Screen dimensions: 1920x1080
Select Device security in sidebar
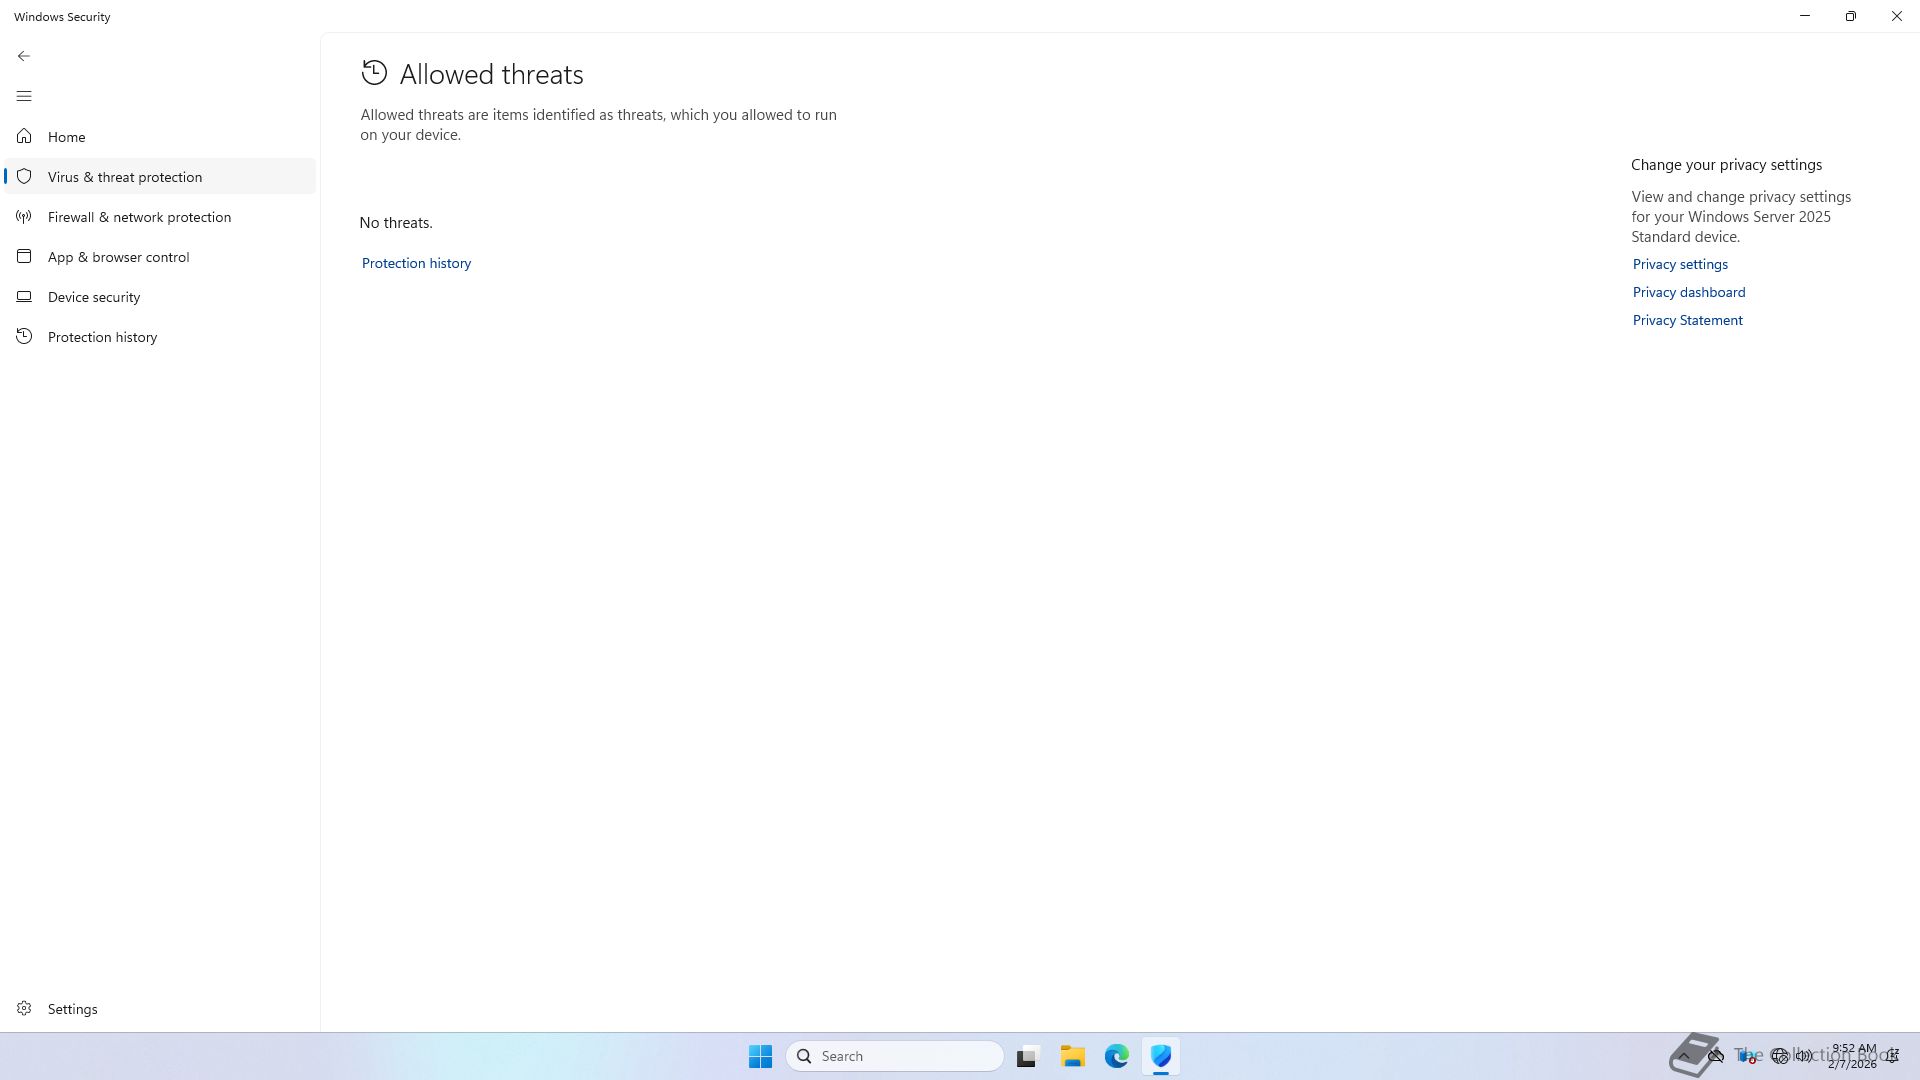tap(94, 297)
